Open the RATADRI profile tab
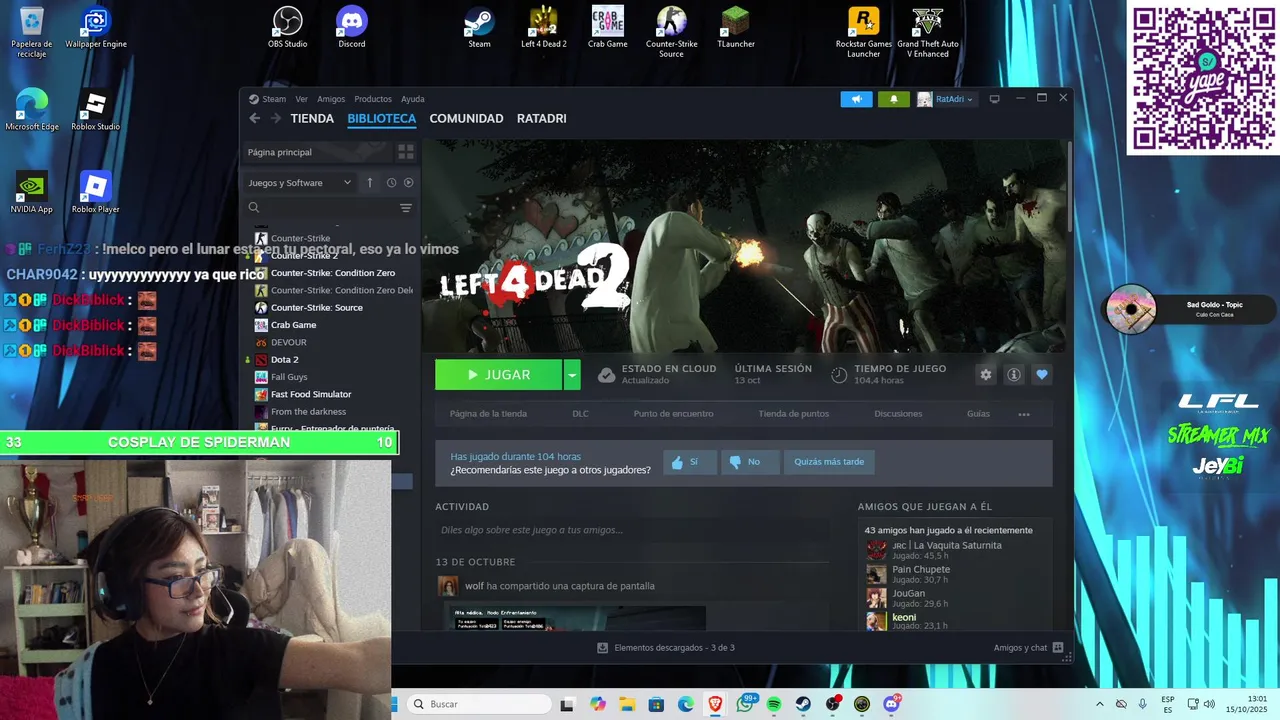 tap(542, 118)
